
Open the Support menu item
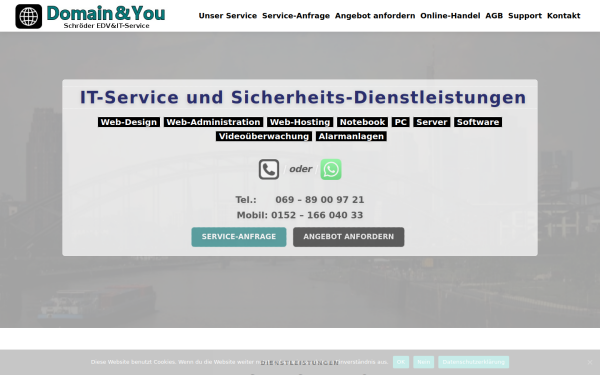tap(525, 16)
